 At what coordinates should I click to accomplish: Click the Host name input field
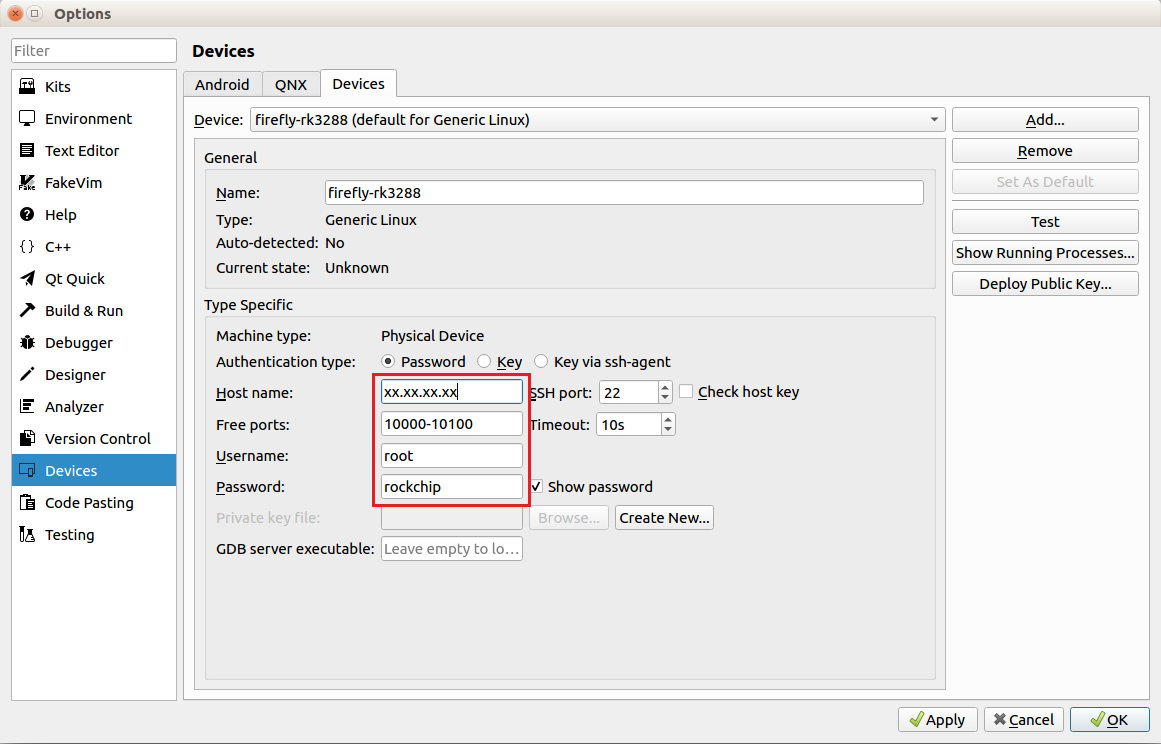[451, 392]
